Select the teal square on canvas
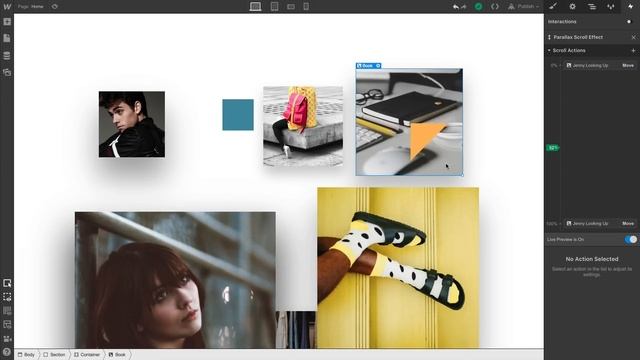This screenshot has height=360, width=640. pos(238,115)
